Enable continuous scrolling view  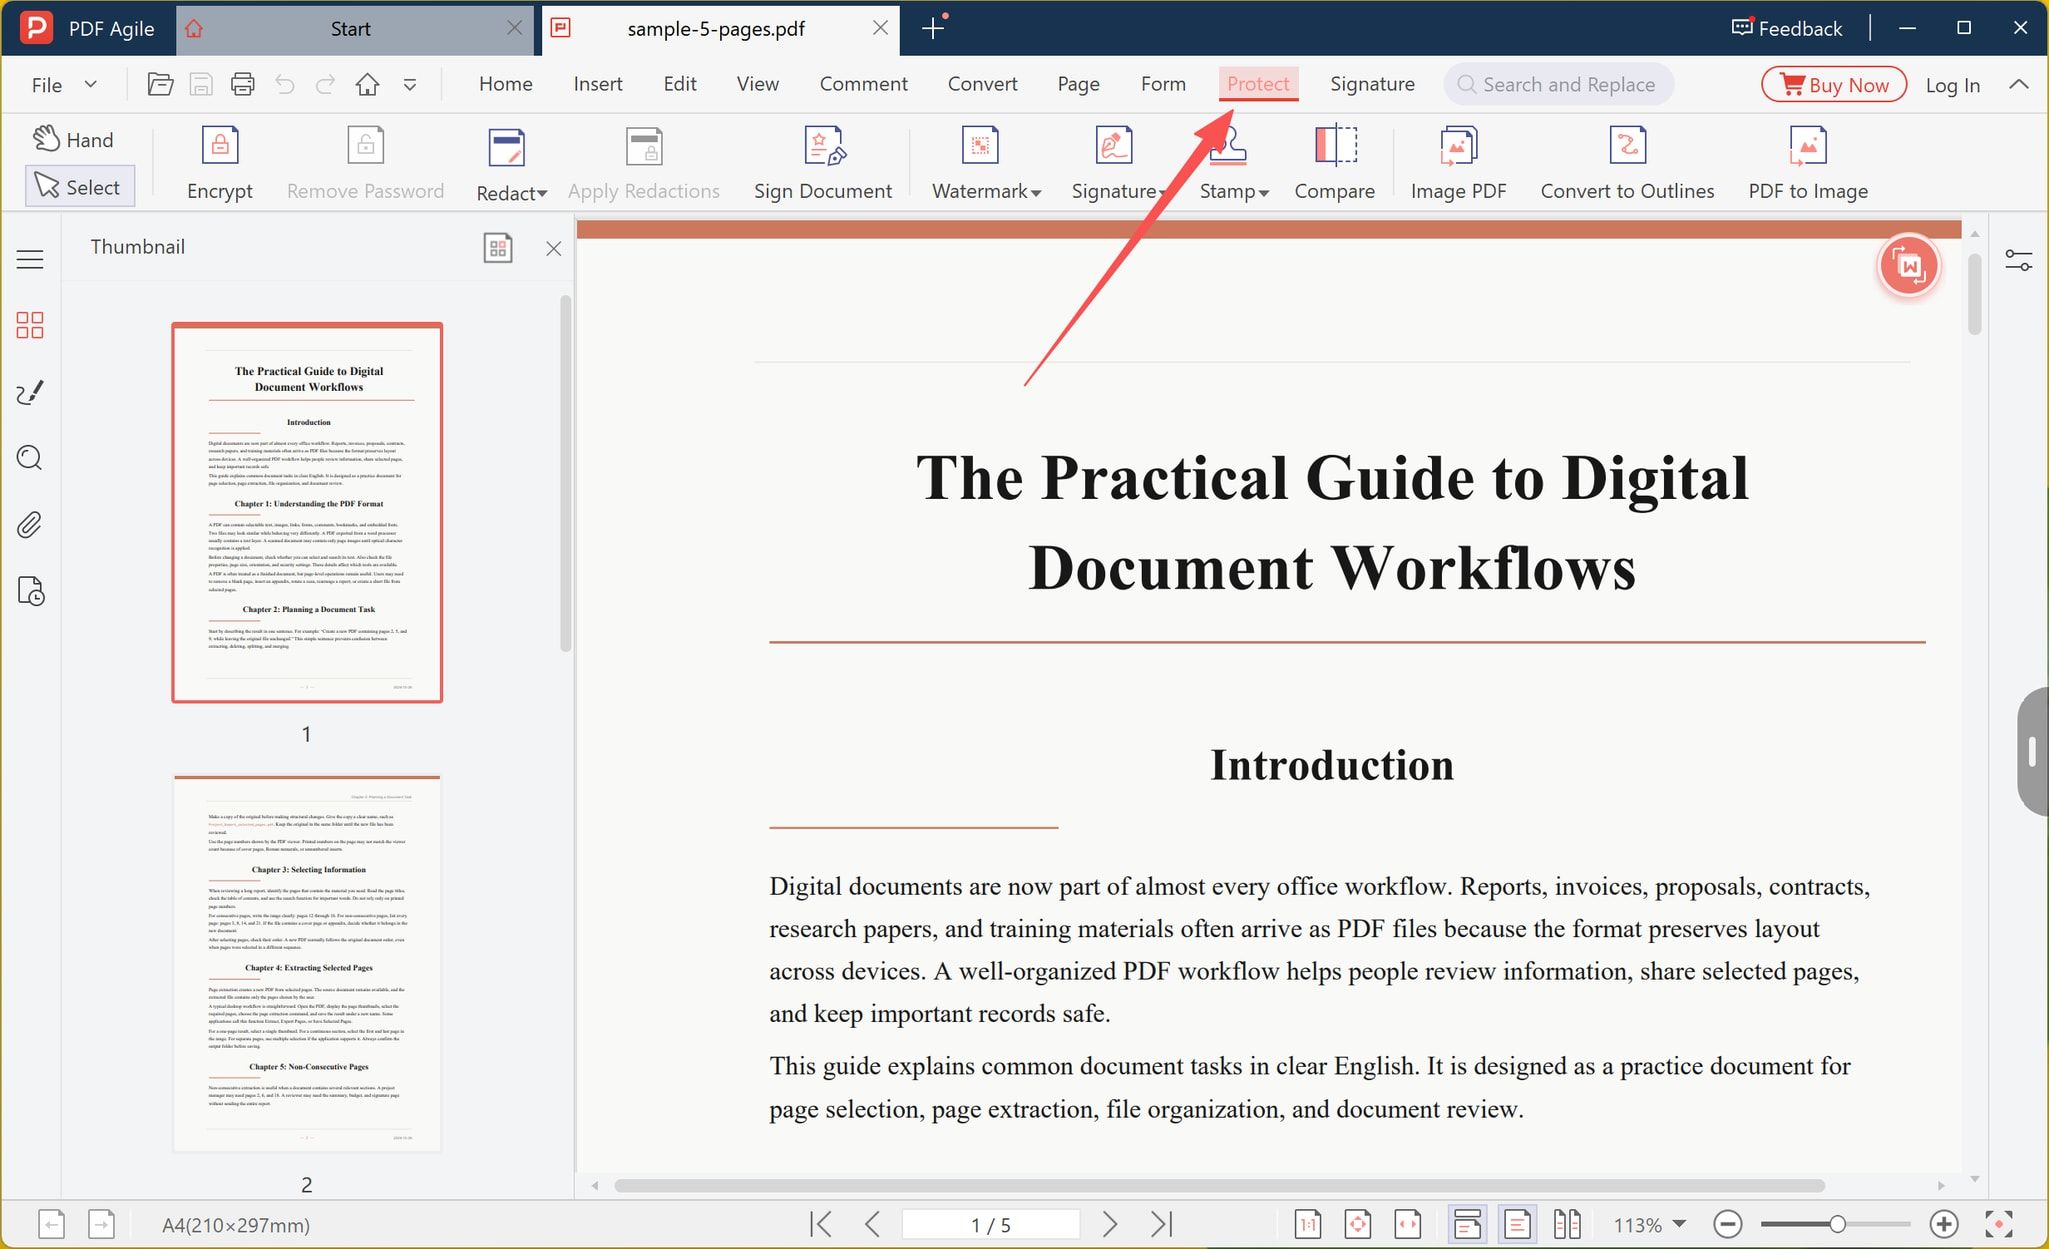tap(1468, 1224)
